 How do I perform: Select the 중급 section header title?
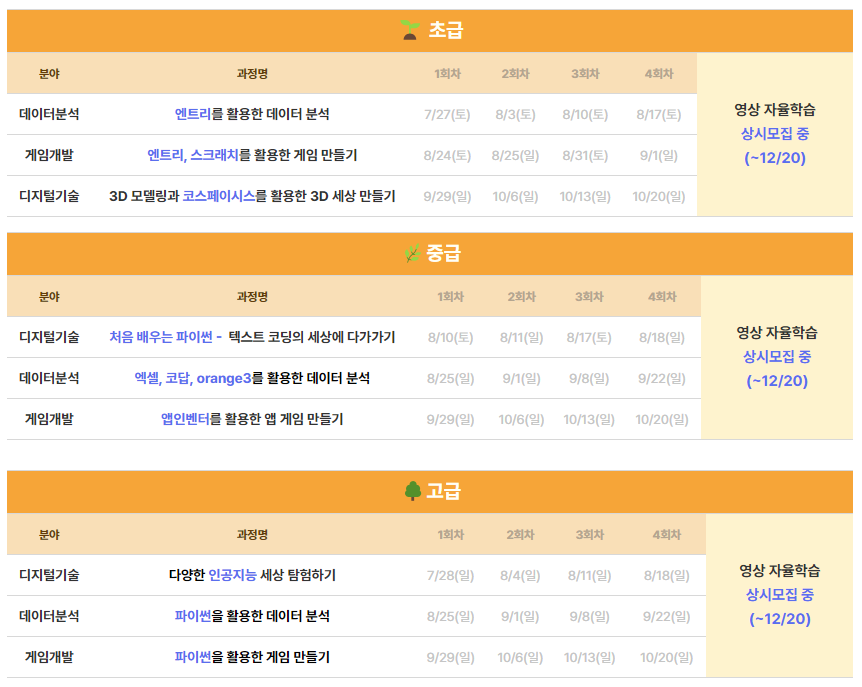tap(443, 253)
